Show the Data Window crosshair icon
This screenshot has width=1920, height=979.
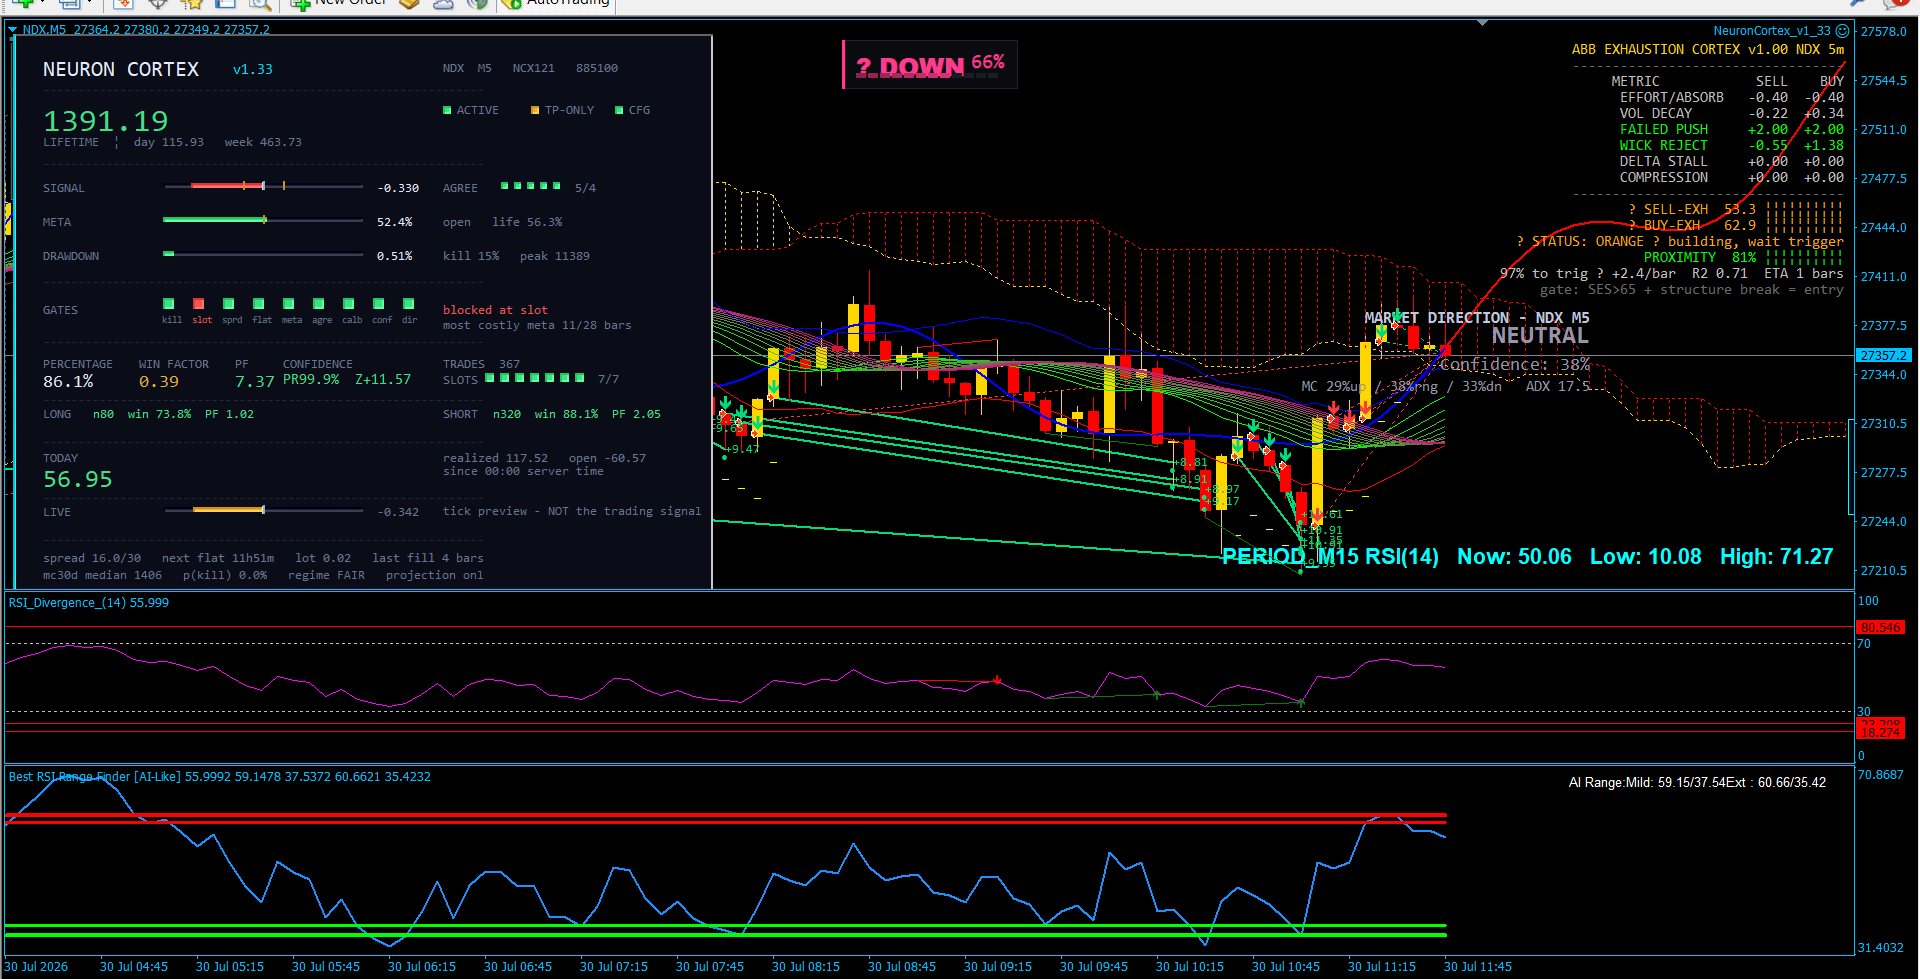click(x=158, y=3)
